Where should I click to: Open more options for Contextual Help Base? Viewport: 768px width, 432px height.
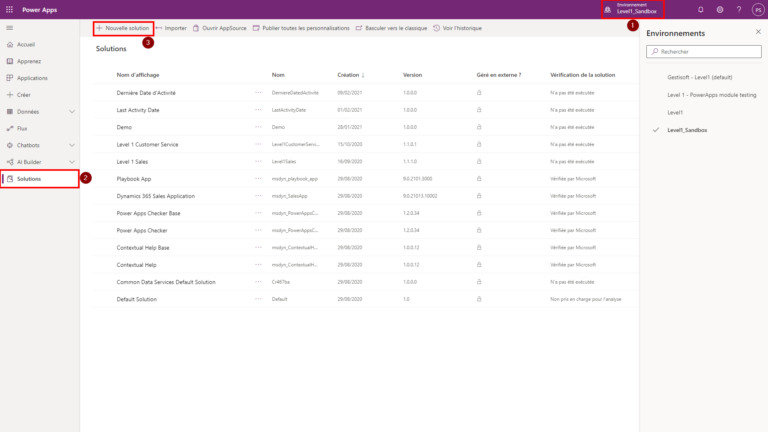258,247
